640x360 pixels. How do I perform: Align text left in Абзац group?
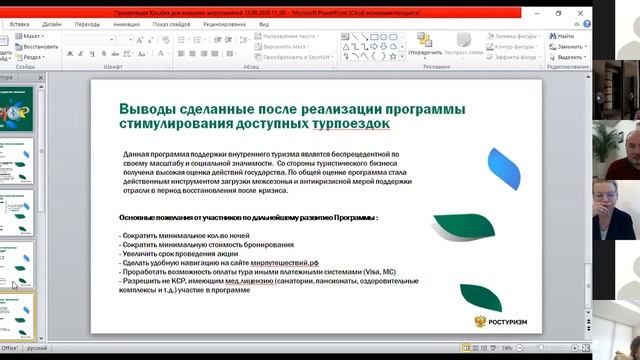[x=181, y=53]
